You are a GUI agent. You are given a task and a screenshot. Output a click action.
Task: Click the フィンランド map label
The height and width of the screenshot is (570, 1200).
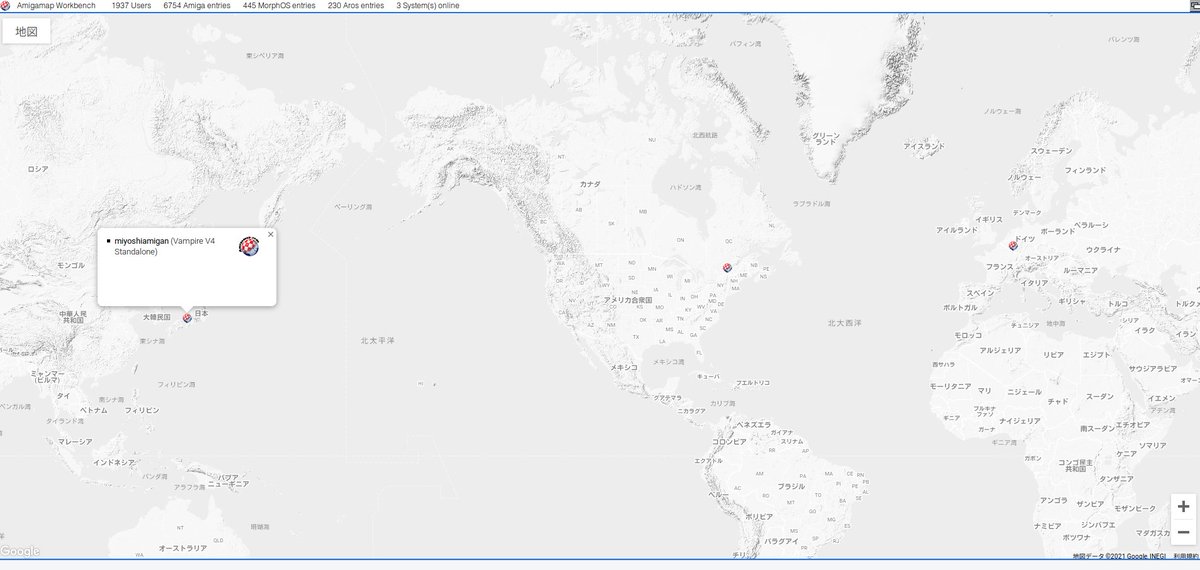(x=1086, y=170)
